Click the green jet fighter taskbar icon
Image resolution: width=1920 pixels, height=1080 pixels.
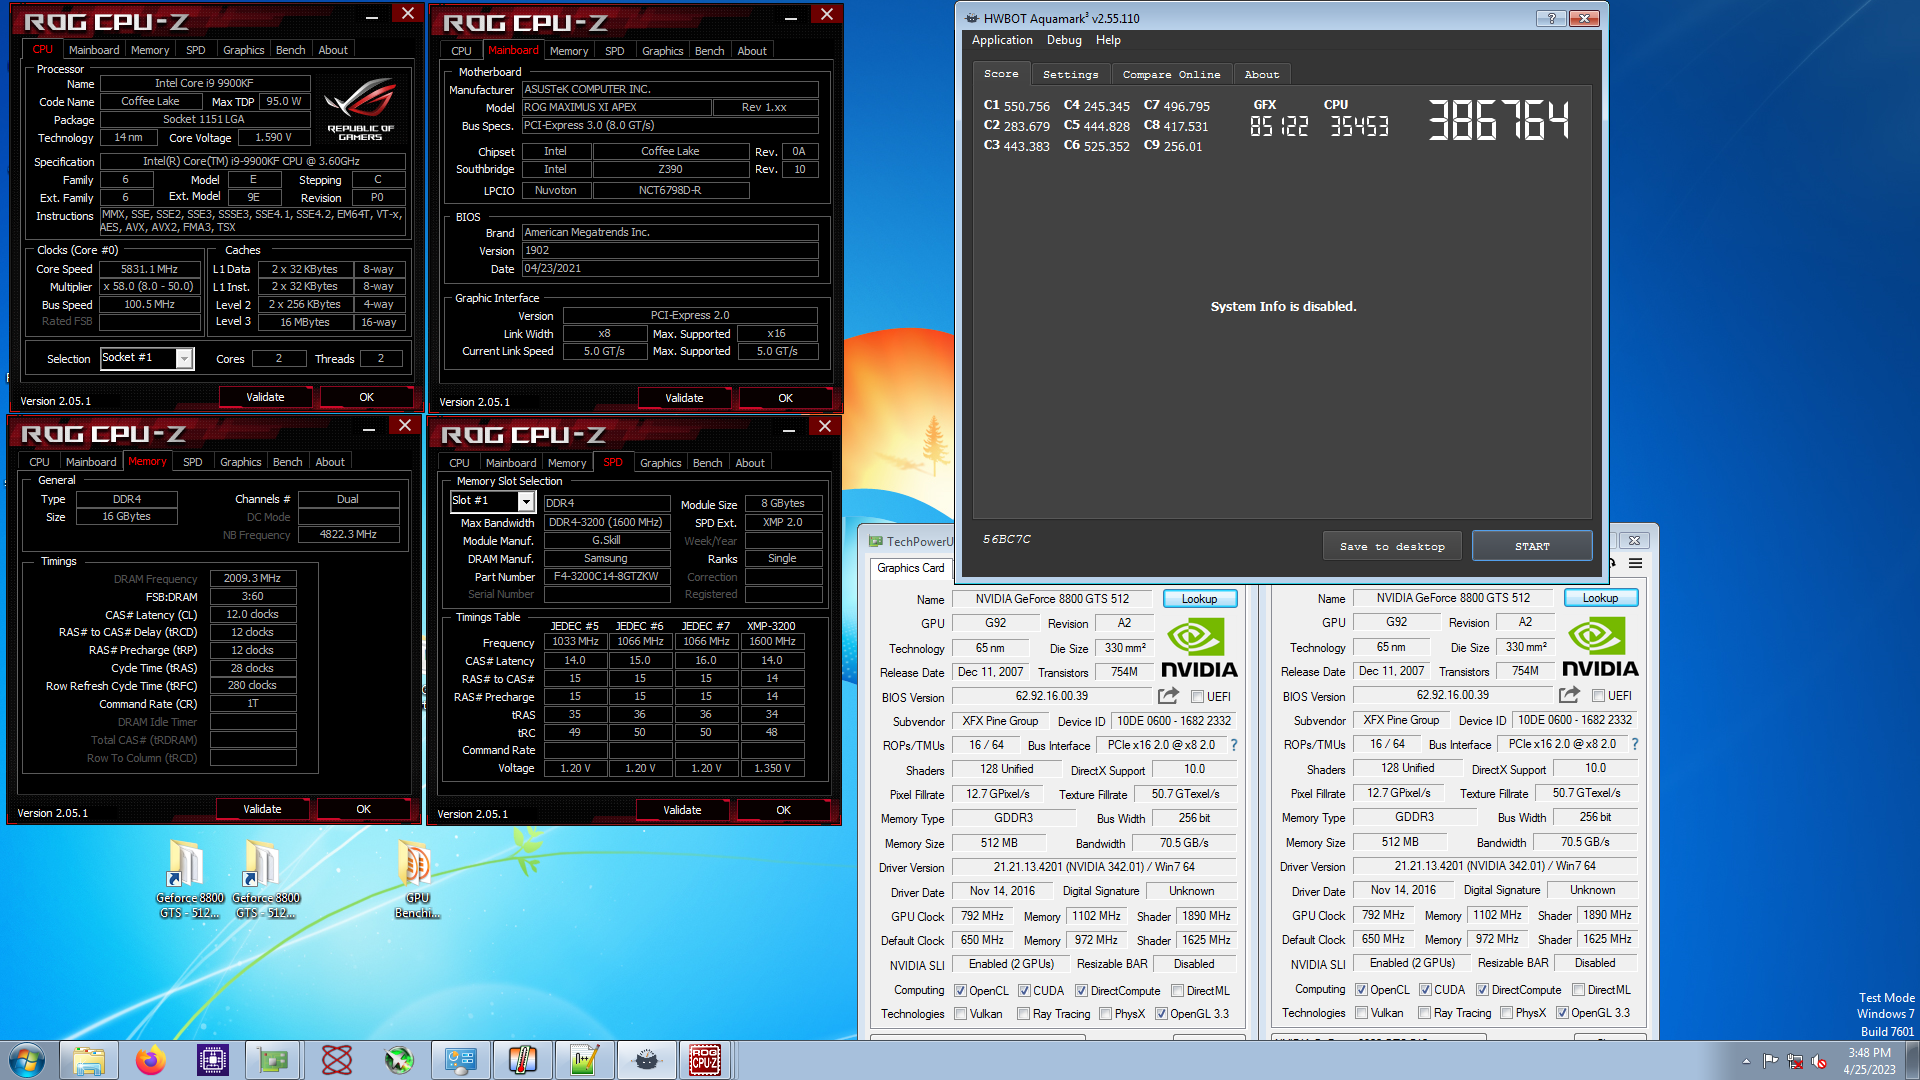(399, 1060)
